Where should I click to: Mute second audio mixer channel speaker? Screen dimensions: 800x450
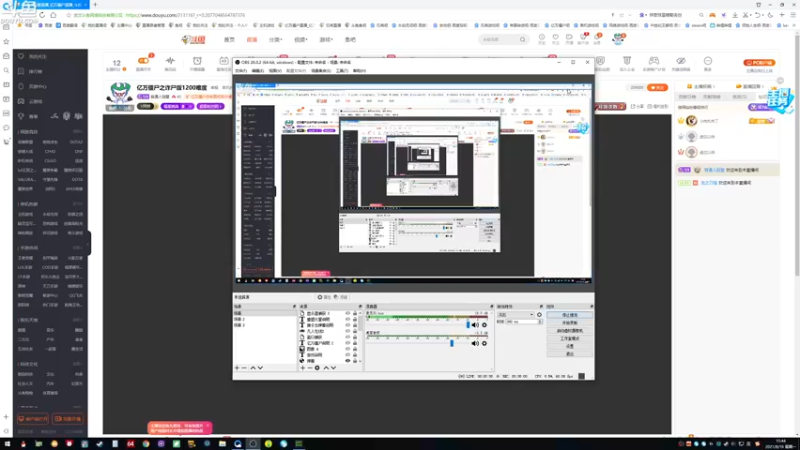475,344
